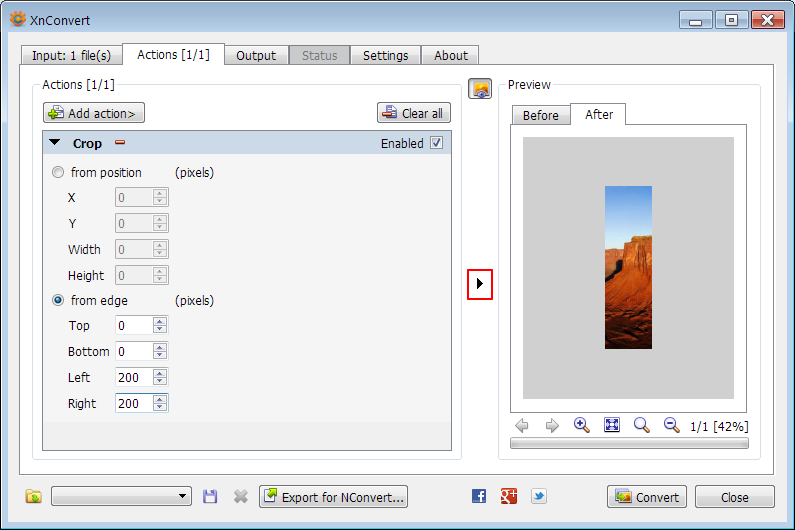The width and height of the screenshot is (795, 530).
Task: Increase the Top edge value
Action: [x=160, y=321]
